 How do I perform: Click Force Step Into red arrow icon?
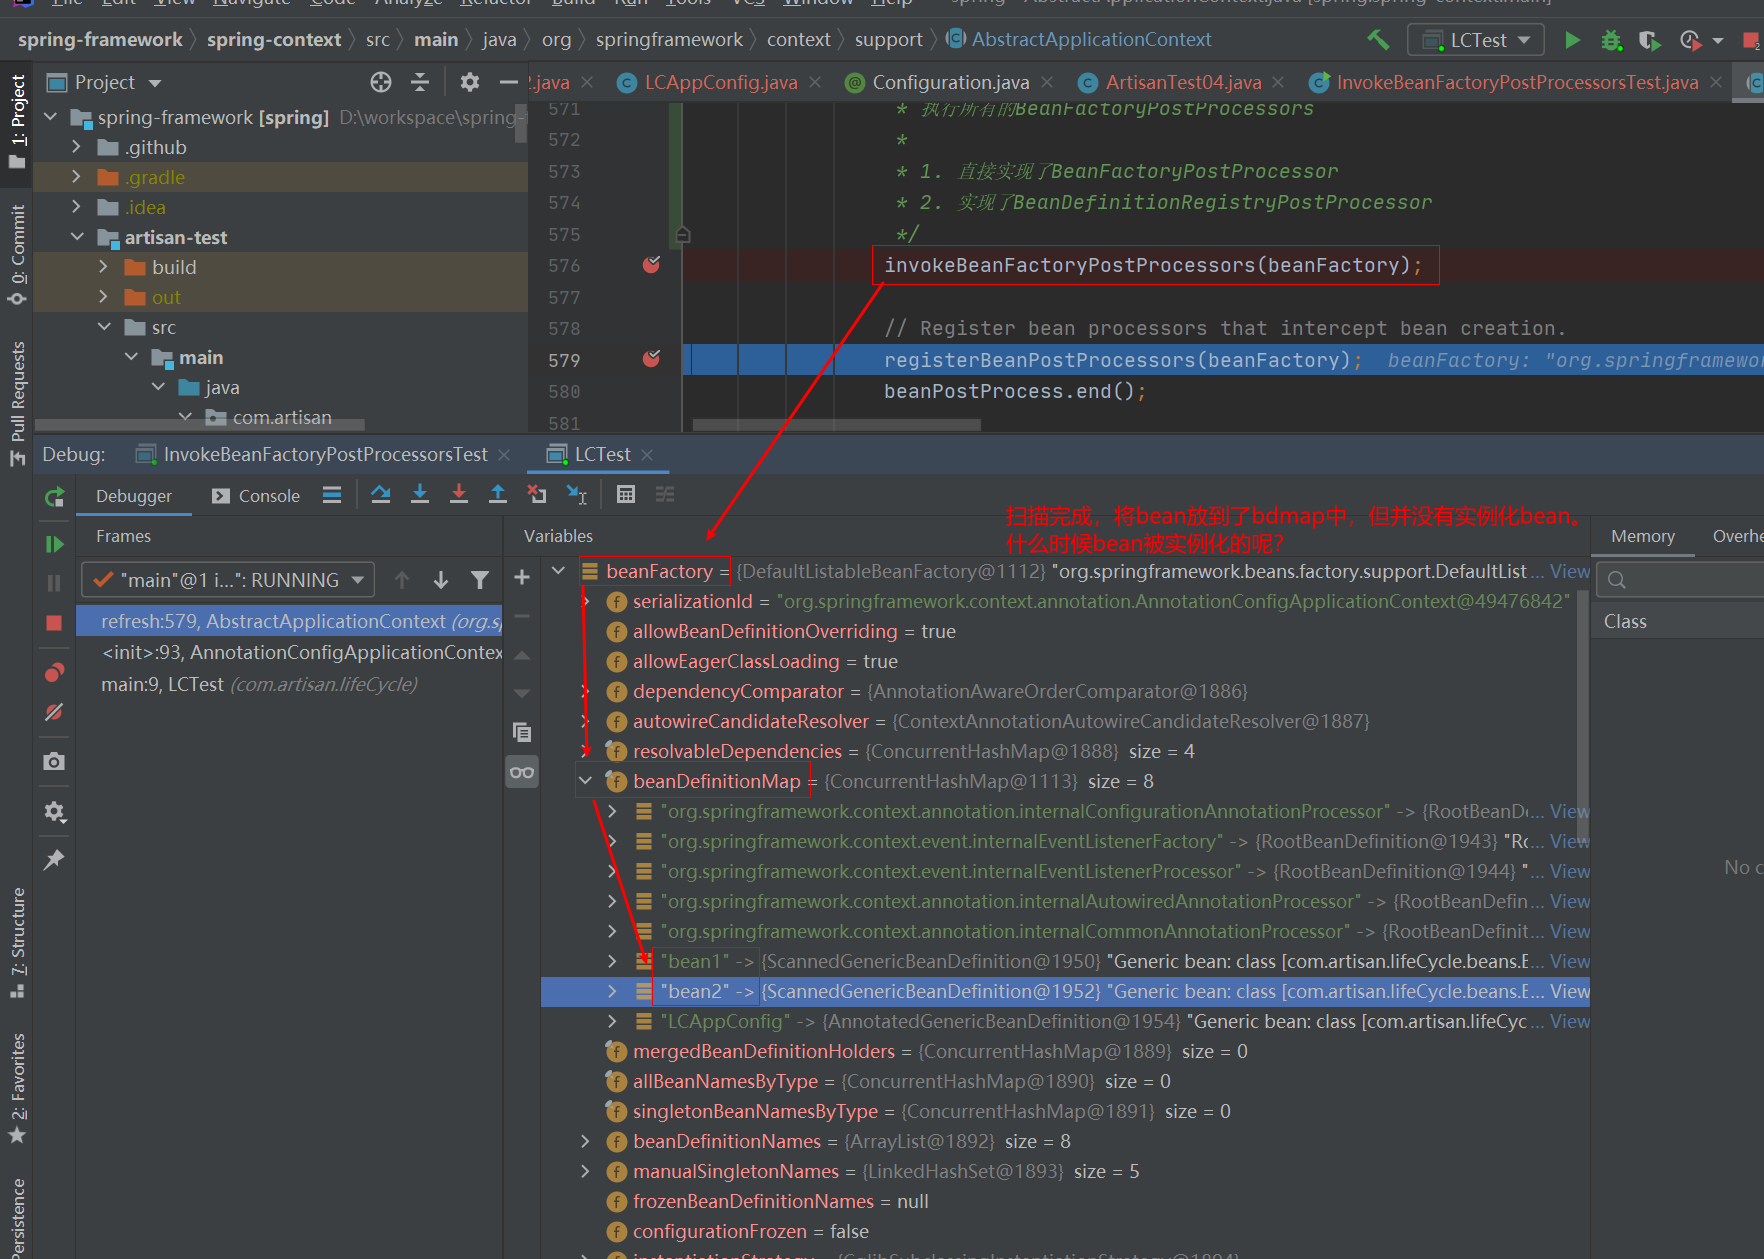[x=459, y=494]
